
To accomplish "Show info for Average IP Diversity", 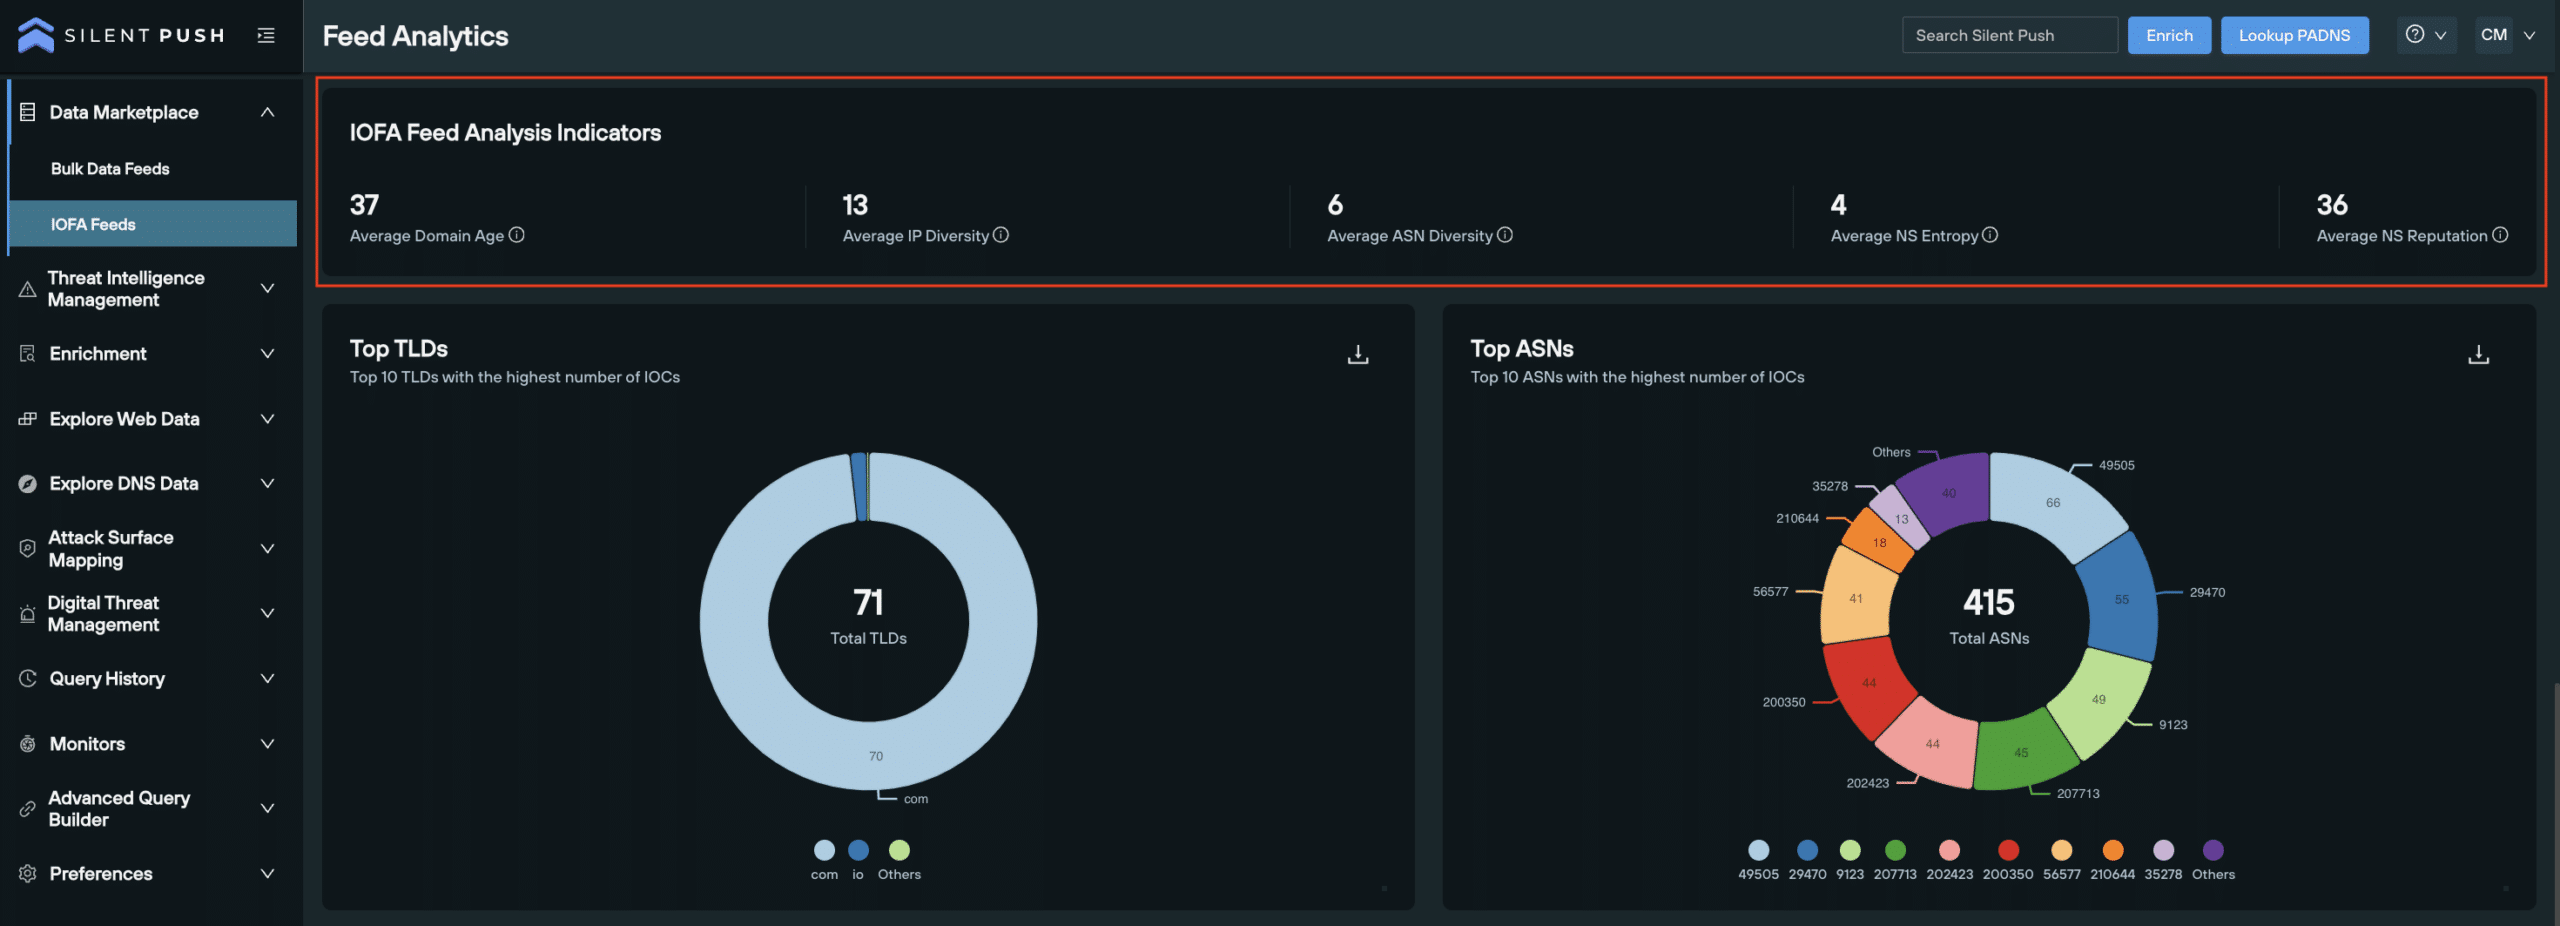I will pyautogui.click(x=1001, y=235).
